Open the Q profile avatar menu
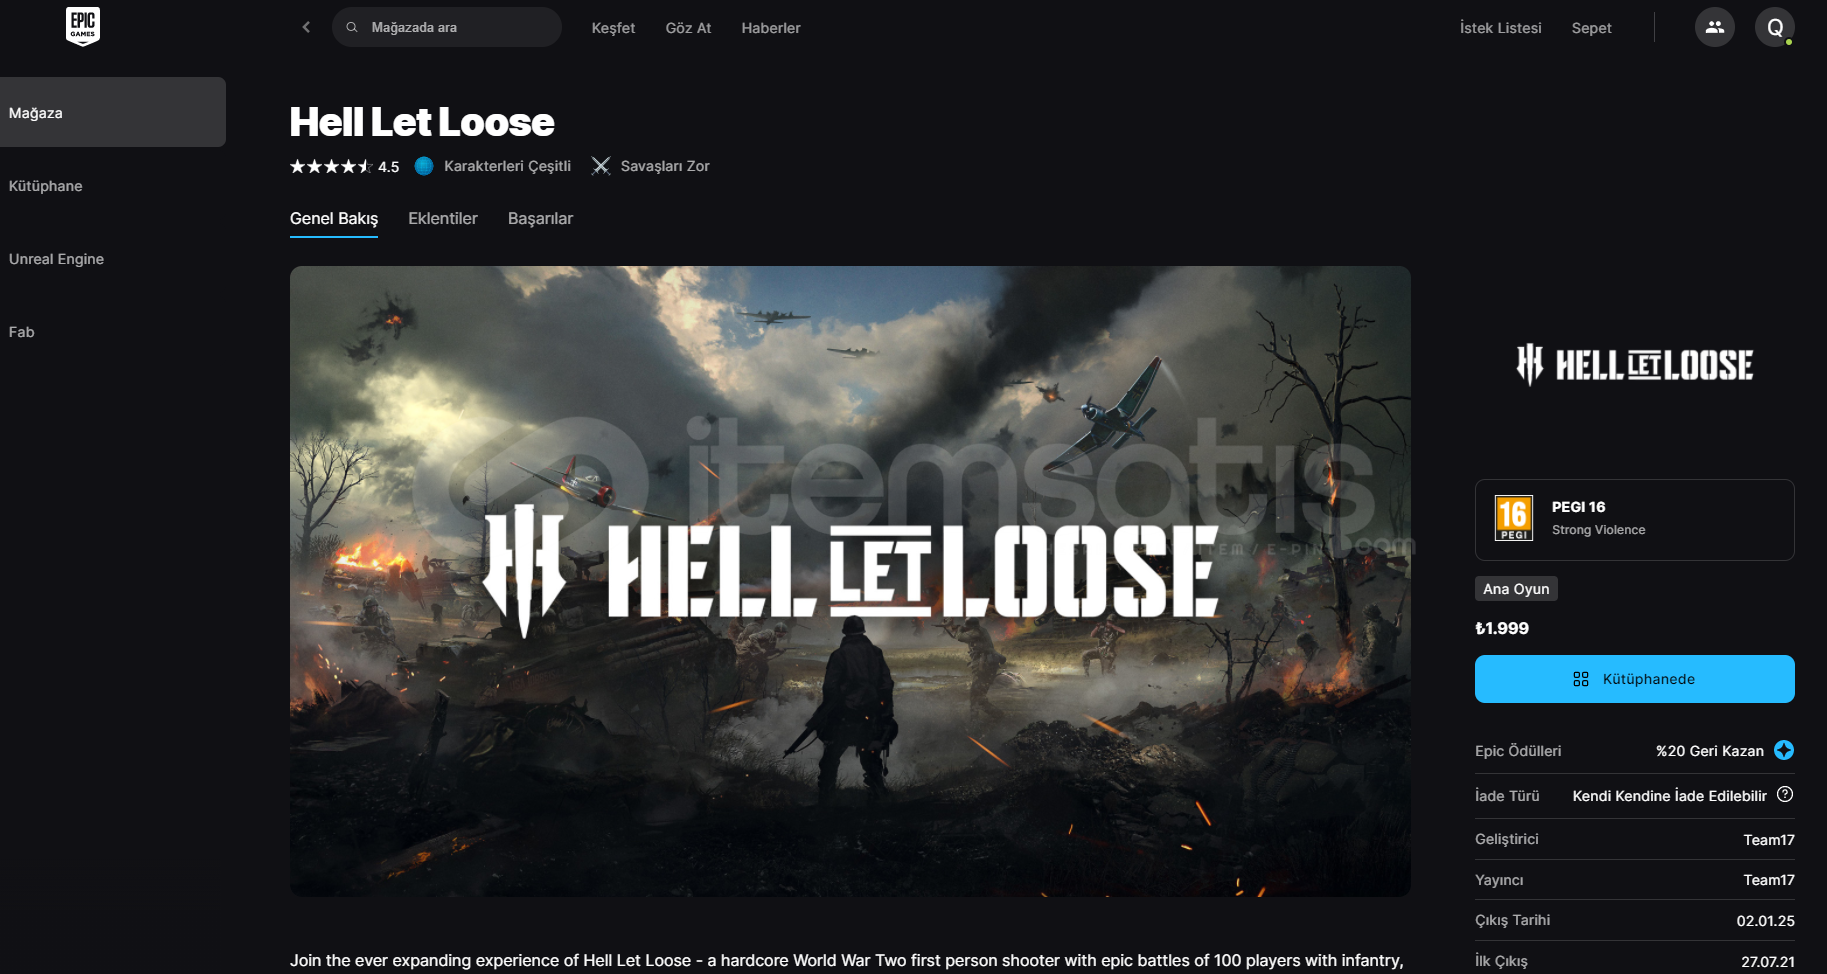 point(1774,27)
